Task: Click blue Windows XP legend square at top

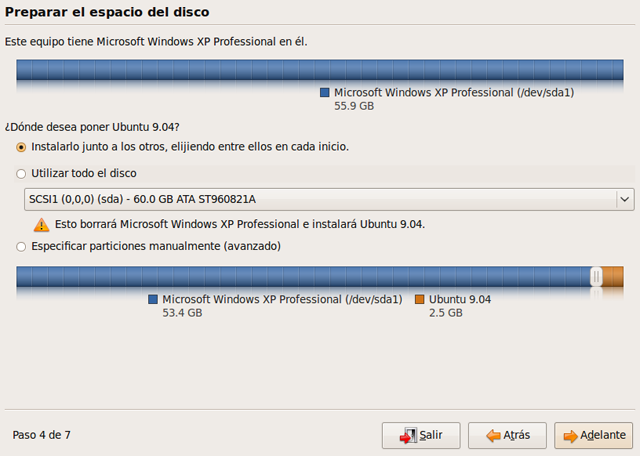Action: (324, 92)
